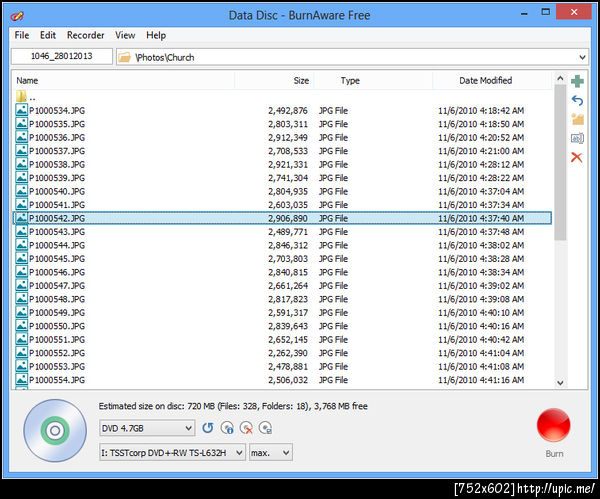Click the file icon of P1000549.JPG
600x499 pixels.
(21, 312)
